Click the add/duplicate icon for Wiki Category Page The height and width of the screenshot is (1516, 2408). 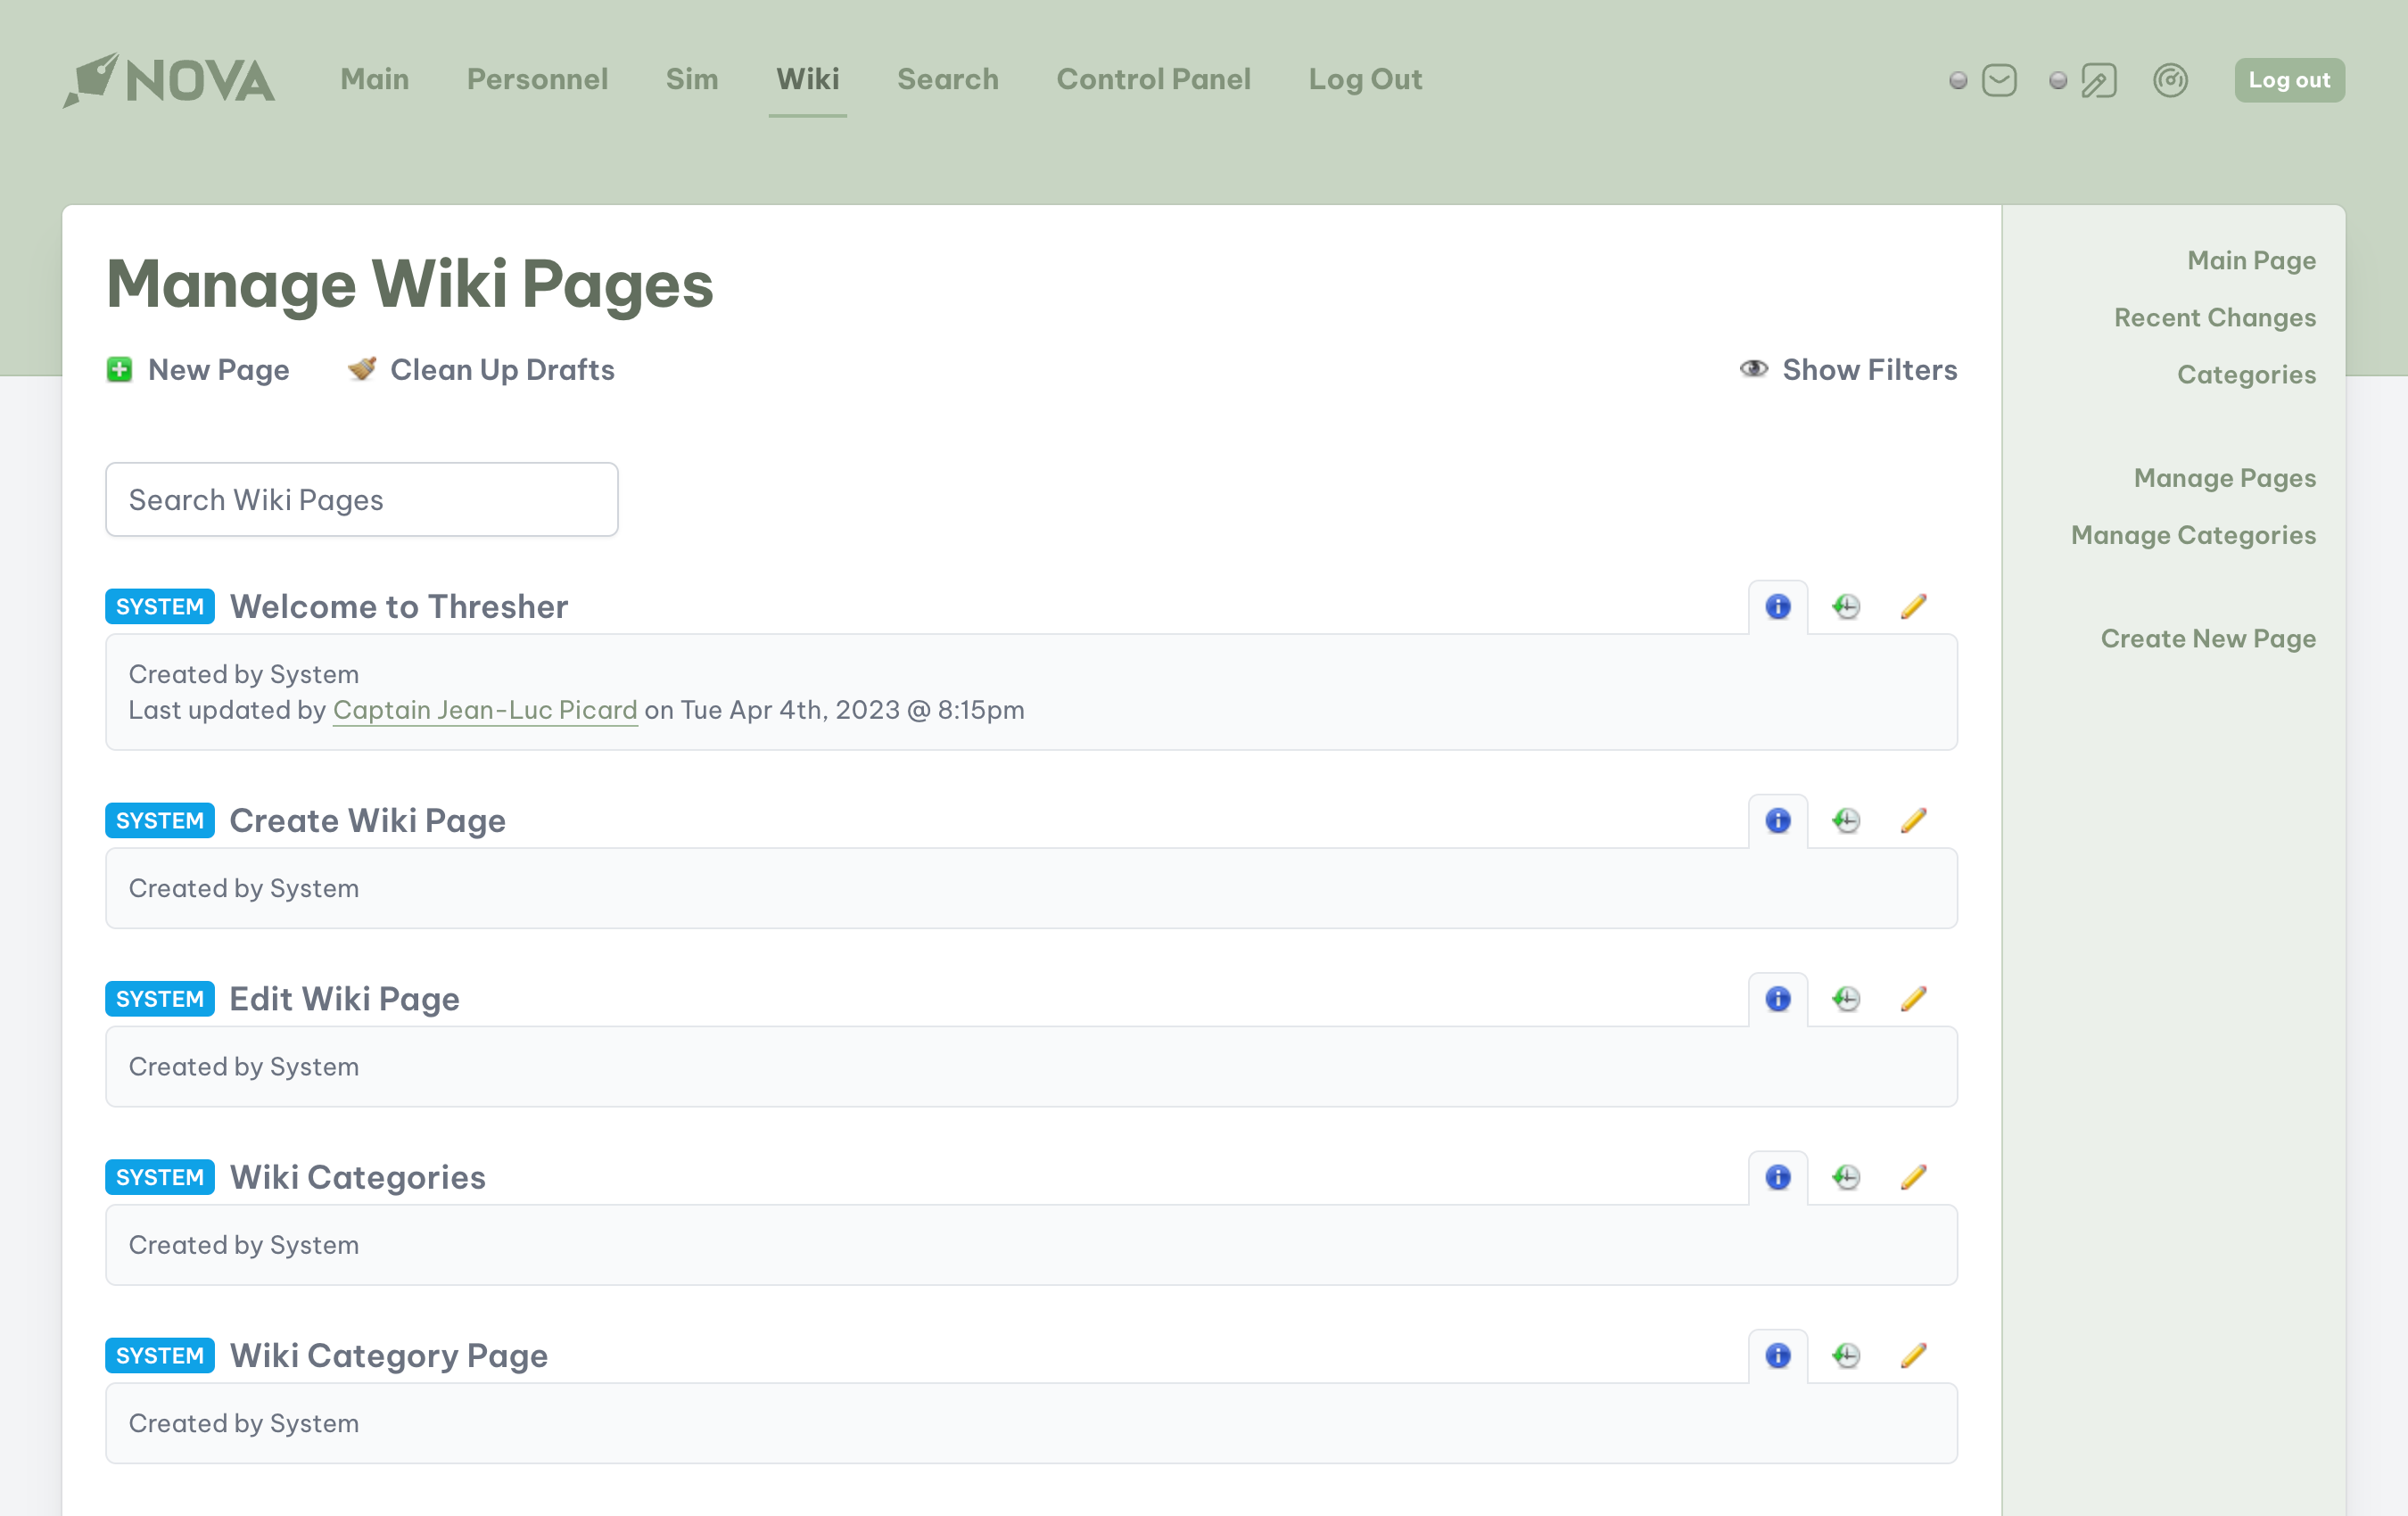pyautogui.click(x=1846, y=1355)
